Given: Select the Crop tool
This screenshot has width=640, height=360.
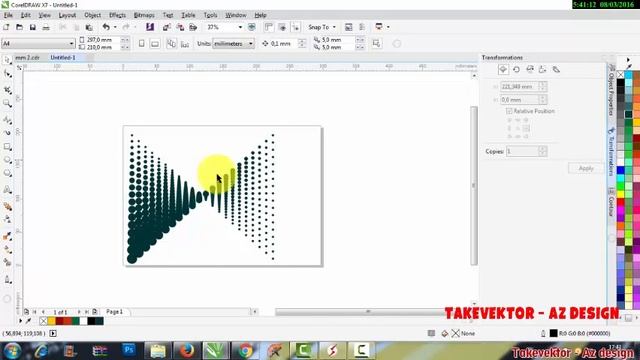Looking at the screenshot, I should click(7, 90).
